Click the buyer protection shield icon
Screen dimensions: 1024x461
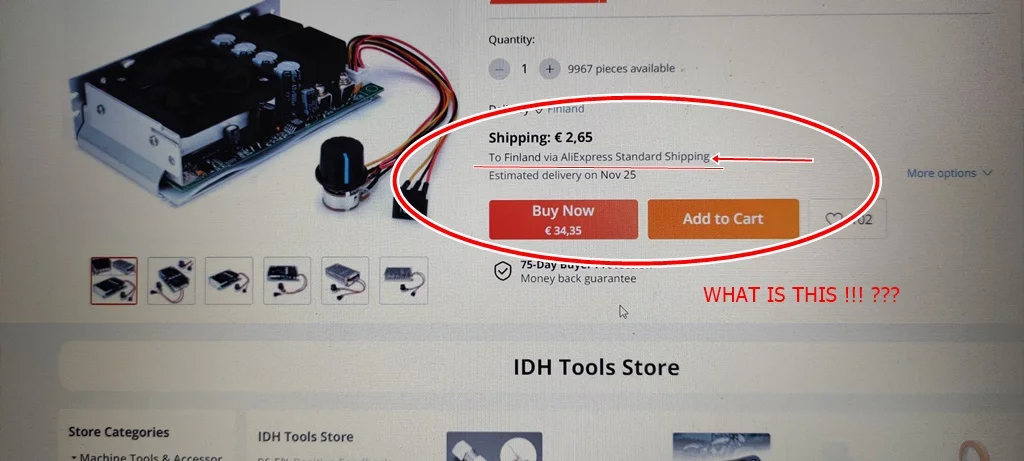click(x=502, y=272)
